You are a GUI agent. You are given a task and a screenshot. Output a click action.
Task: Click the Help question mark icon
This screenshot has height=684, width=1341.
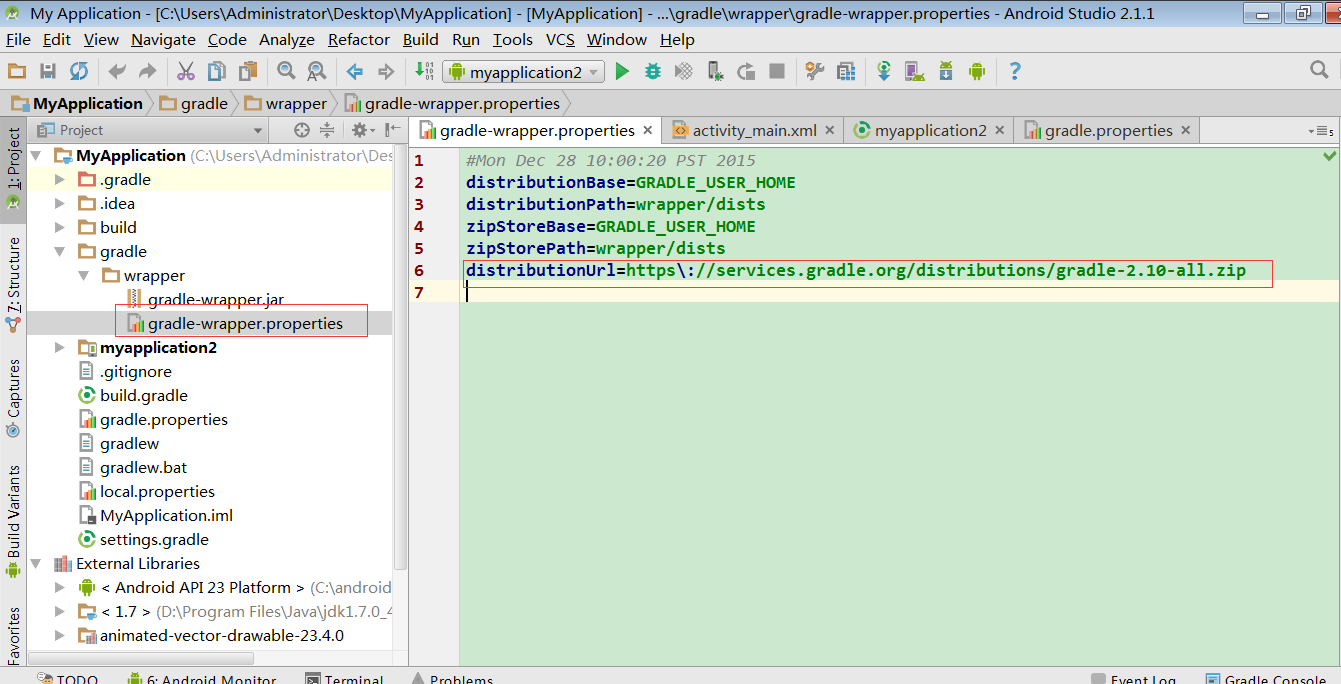[x=1015, y=71]
